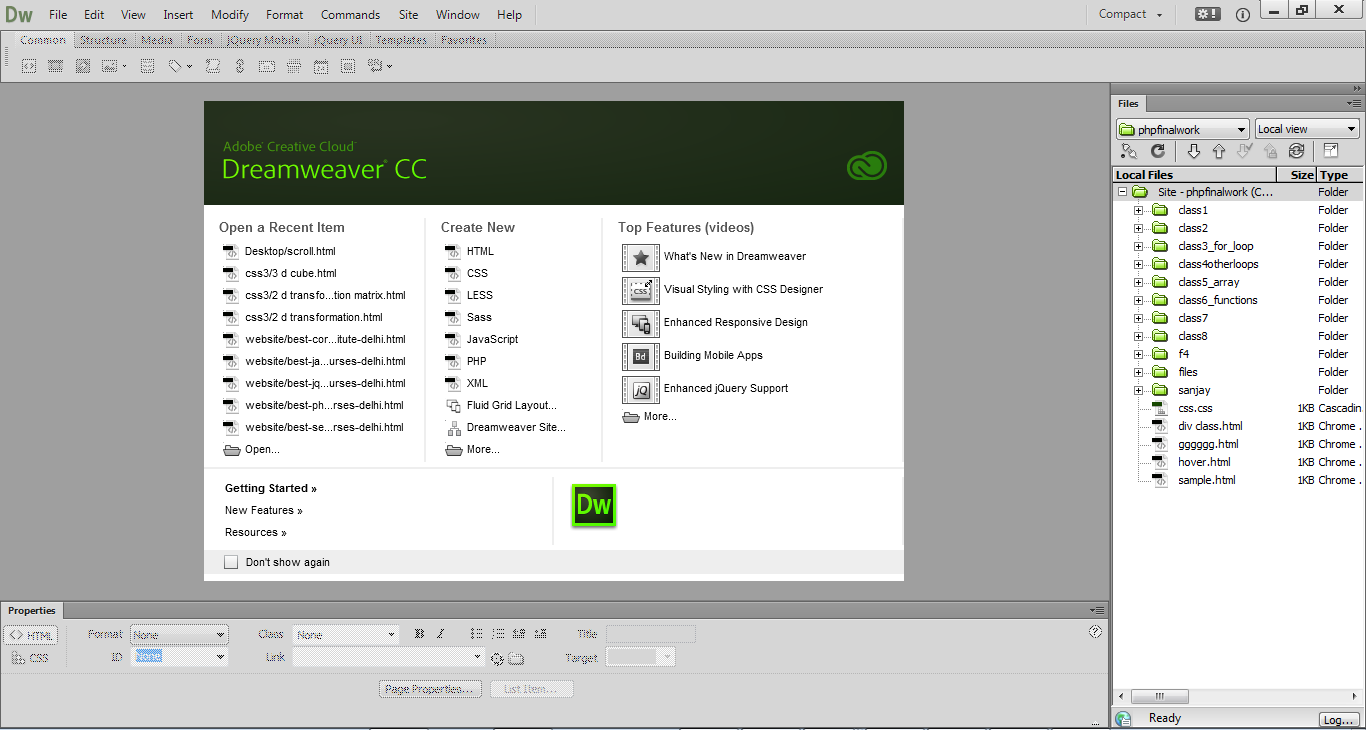Click the Getting Started link
The height and width of the screenshot is (730, 1366).
[x=271, y=488]
